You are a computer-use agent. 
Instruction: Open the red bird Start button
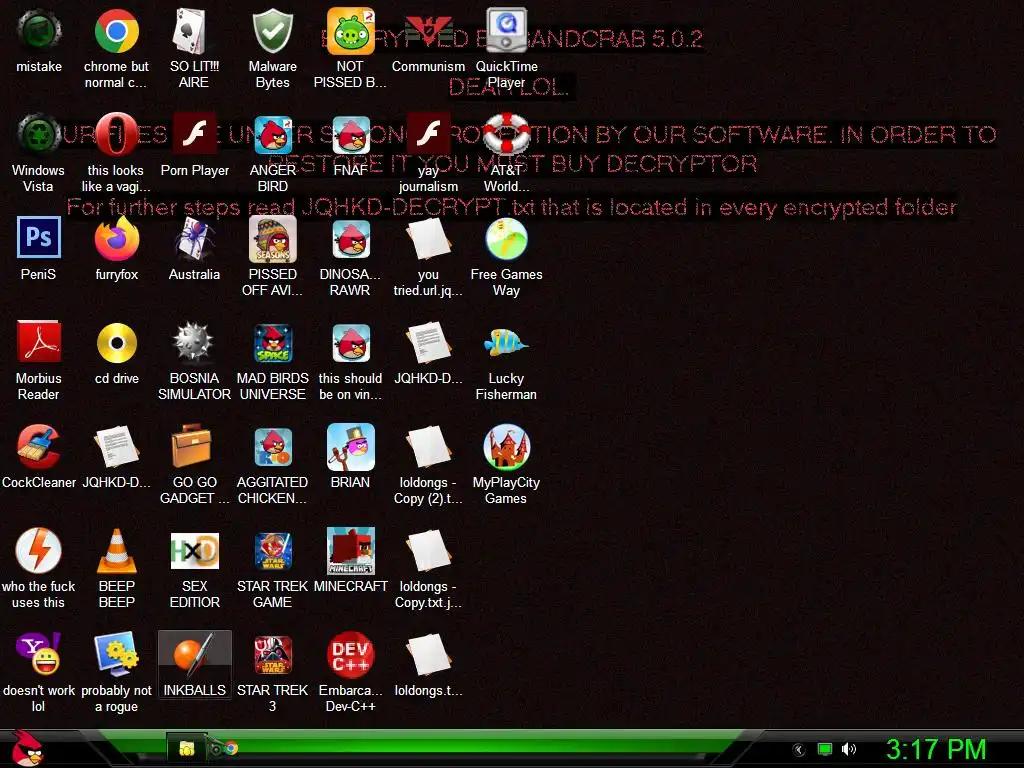coord(27,748)
